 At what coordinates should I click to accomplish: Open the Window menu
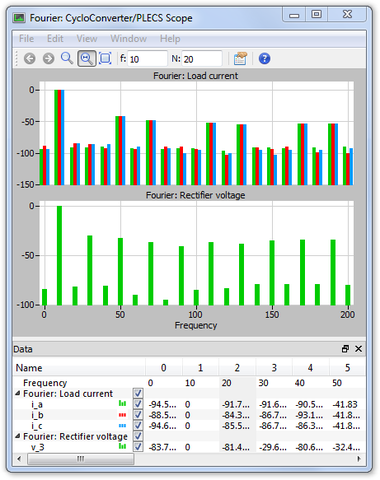(x=129, y=39)
